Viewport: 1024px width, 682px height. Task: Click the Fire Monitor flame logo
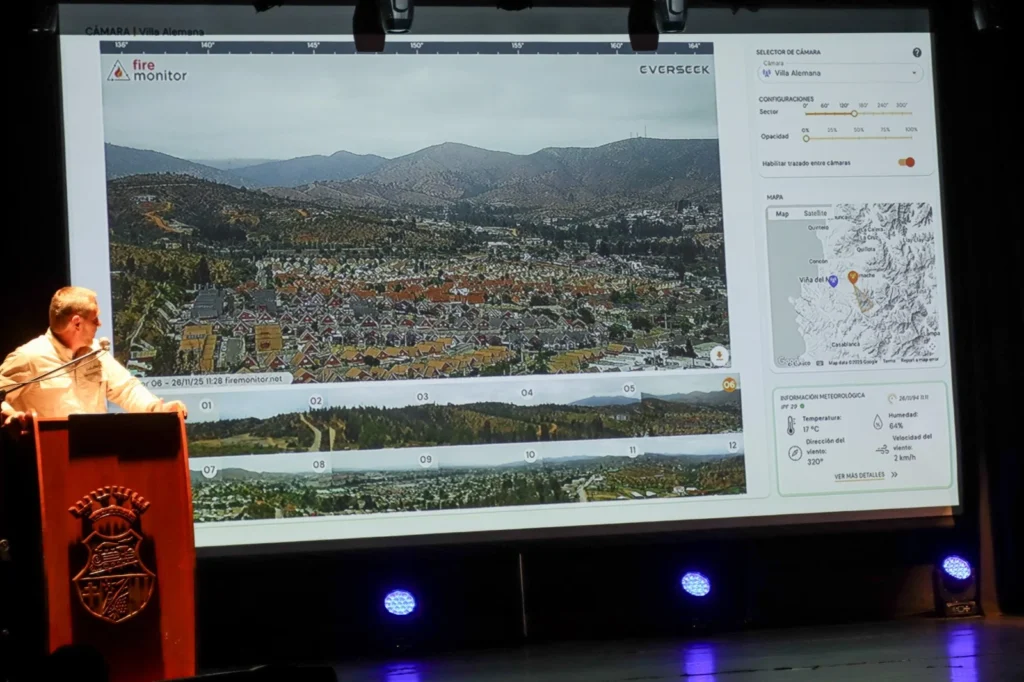point(118,71)
